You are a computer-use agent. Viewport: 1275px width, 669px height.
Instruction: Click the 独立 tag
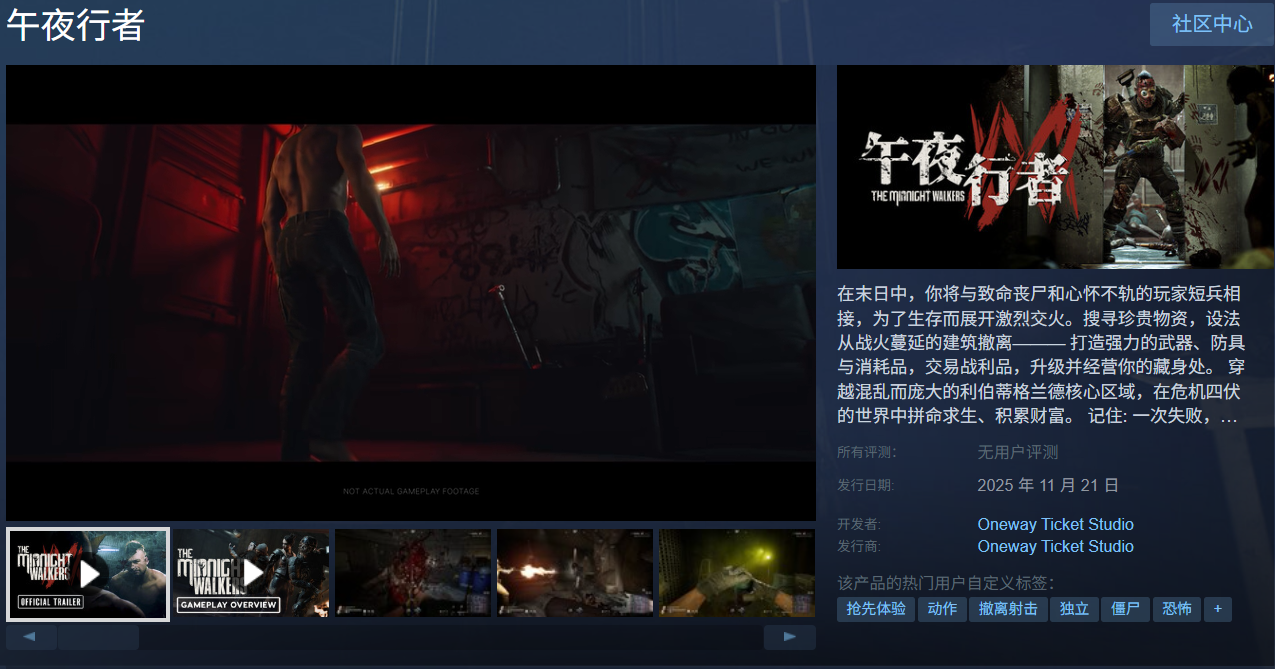(1074, 609)
